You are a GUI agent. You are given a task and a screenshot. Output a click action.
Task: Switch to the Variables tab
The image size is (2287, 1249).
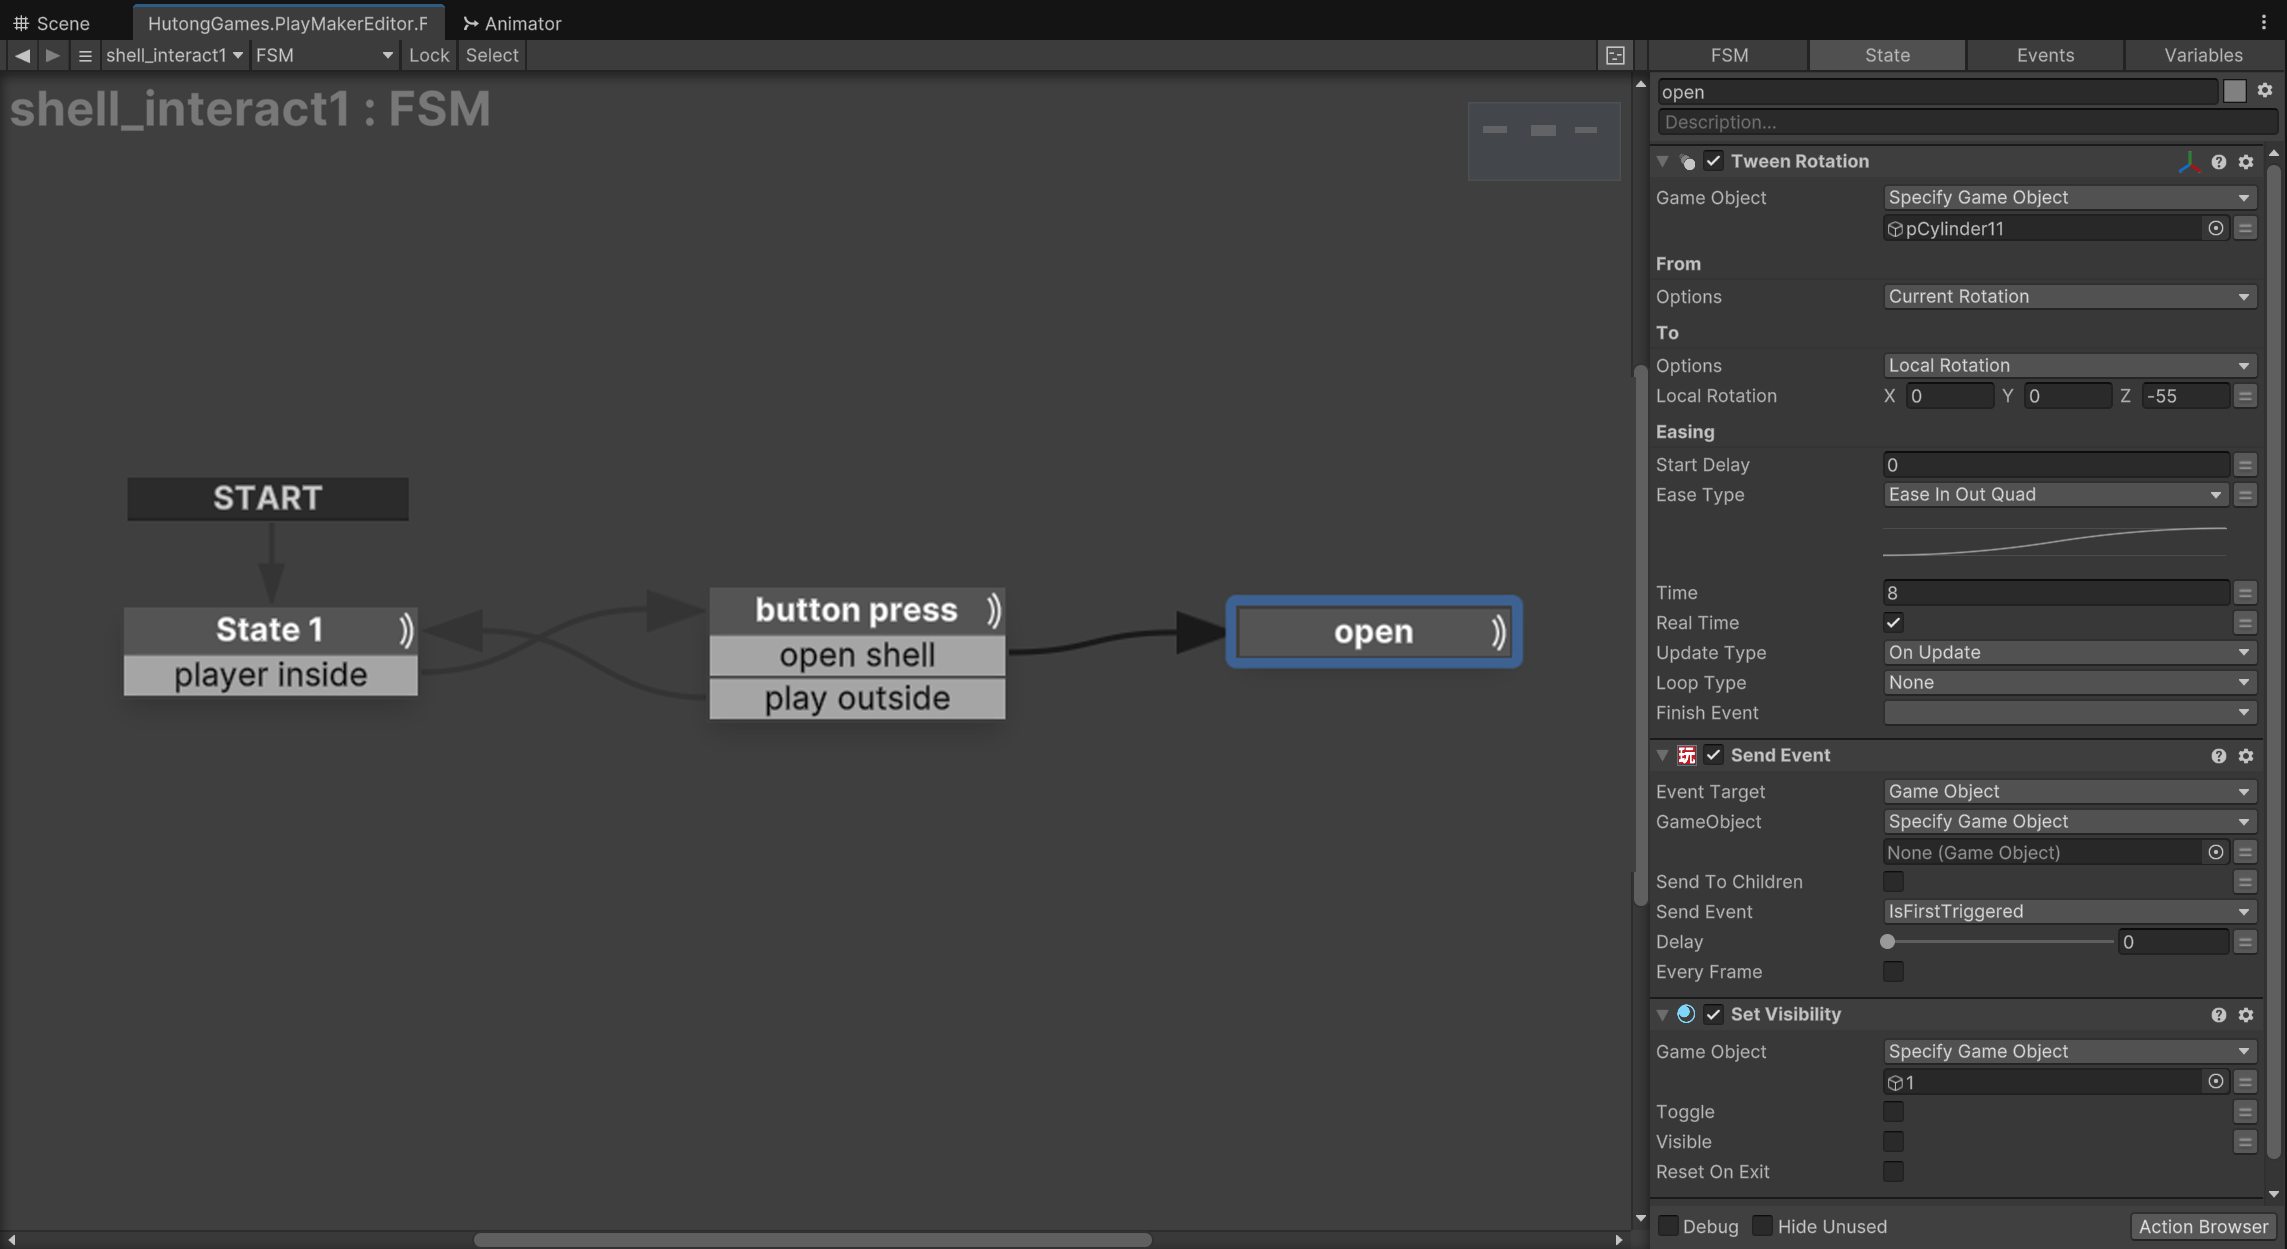pyautogui.click(x=2203, y=55)
